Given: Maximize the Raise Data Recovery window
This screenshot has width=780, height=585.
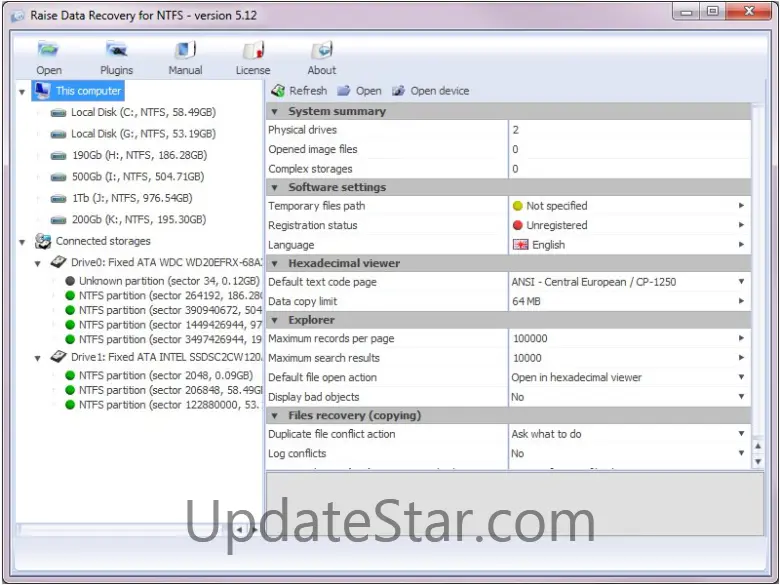Looking at the screenshot, I should point(713,11).
